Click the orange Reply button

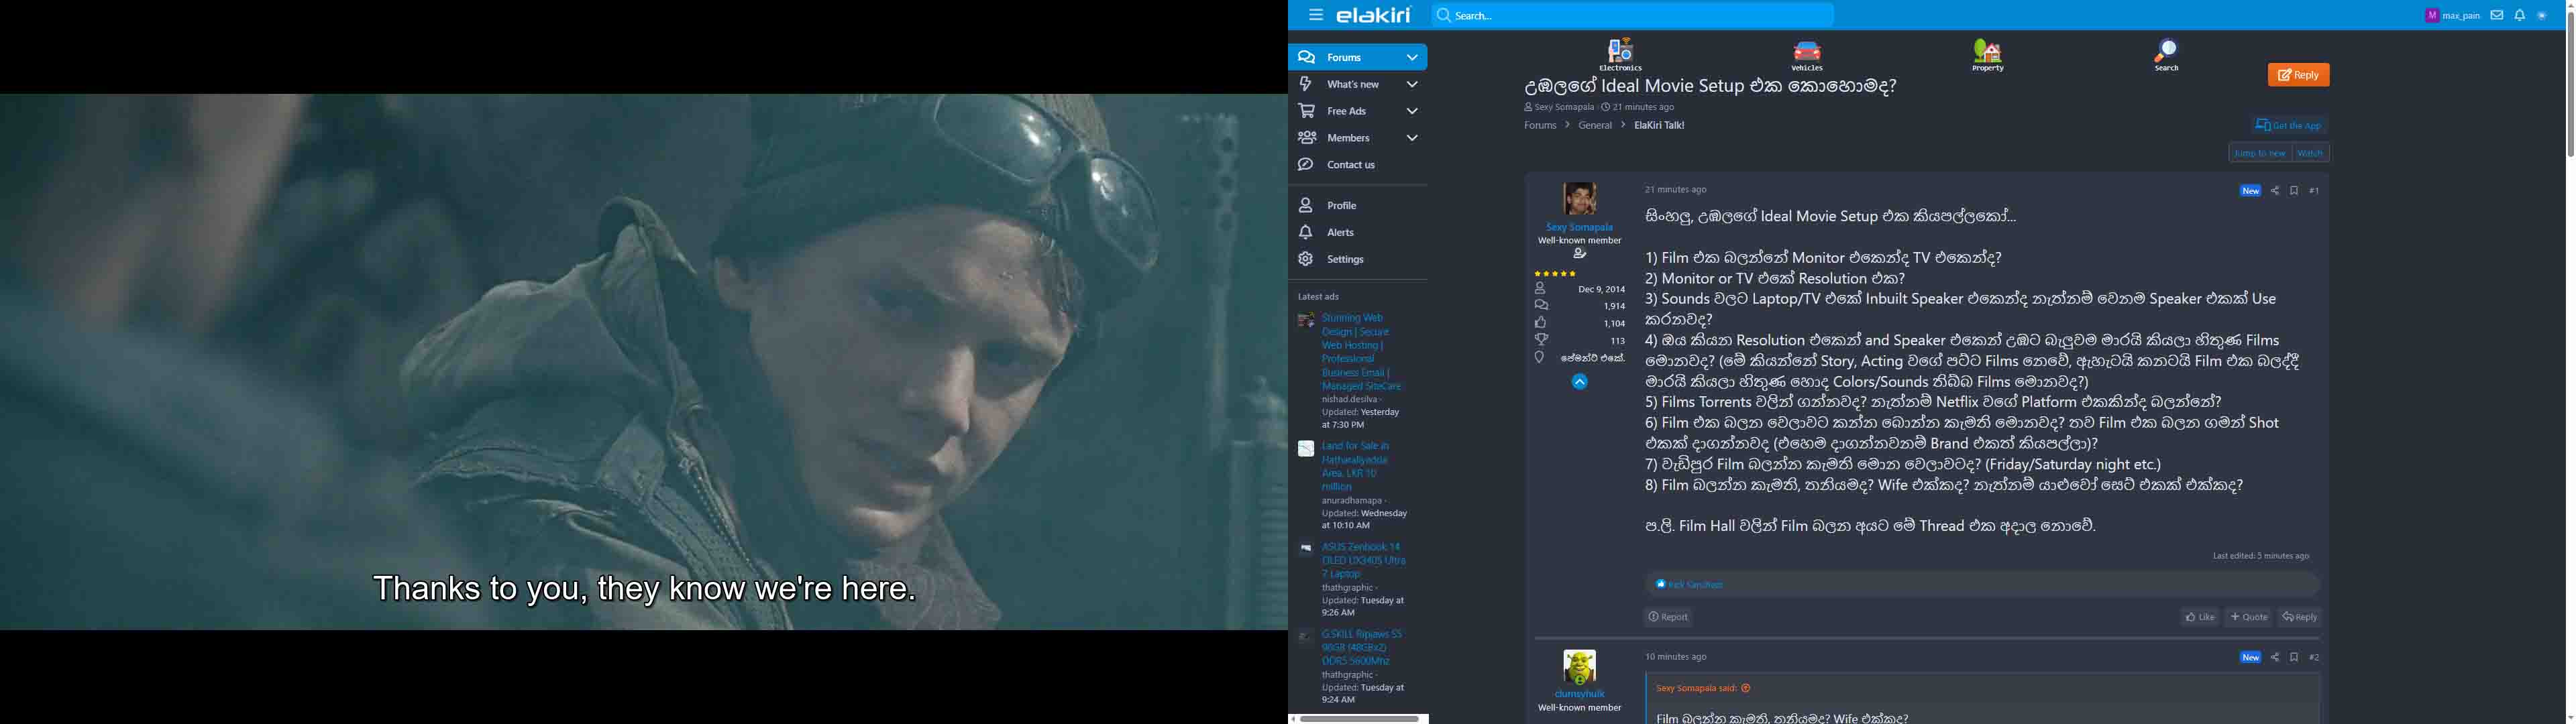(x=2298, y=75)
